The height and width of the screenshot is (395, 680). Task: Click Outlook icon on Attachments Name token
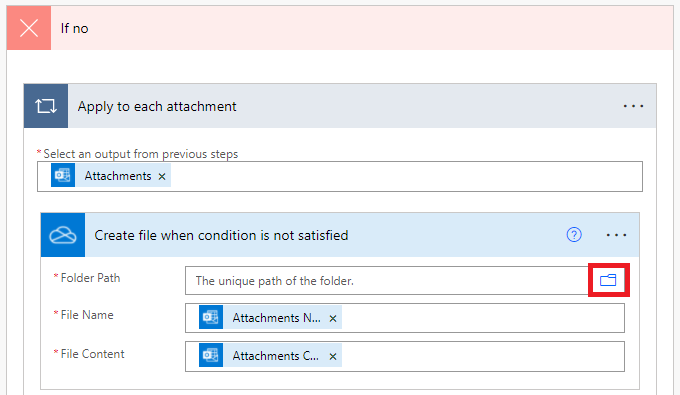pyautogui.click(x=211, y=317)
